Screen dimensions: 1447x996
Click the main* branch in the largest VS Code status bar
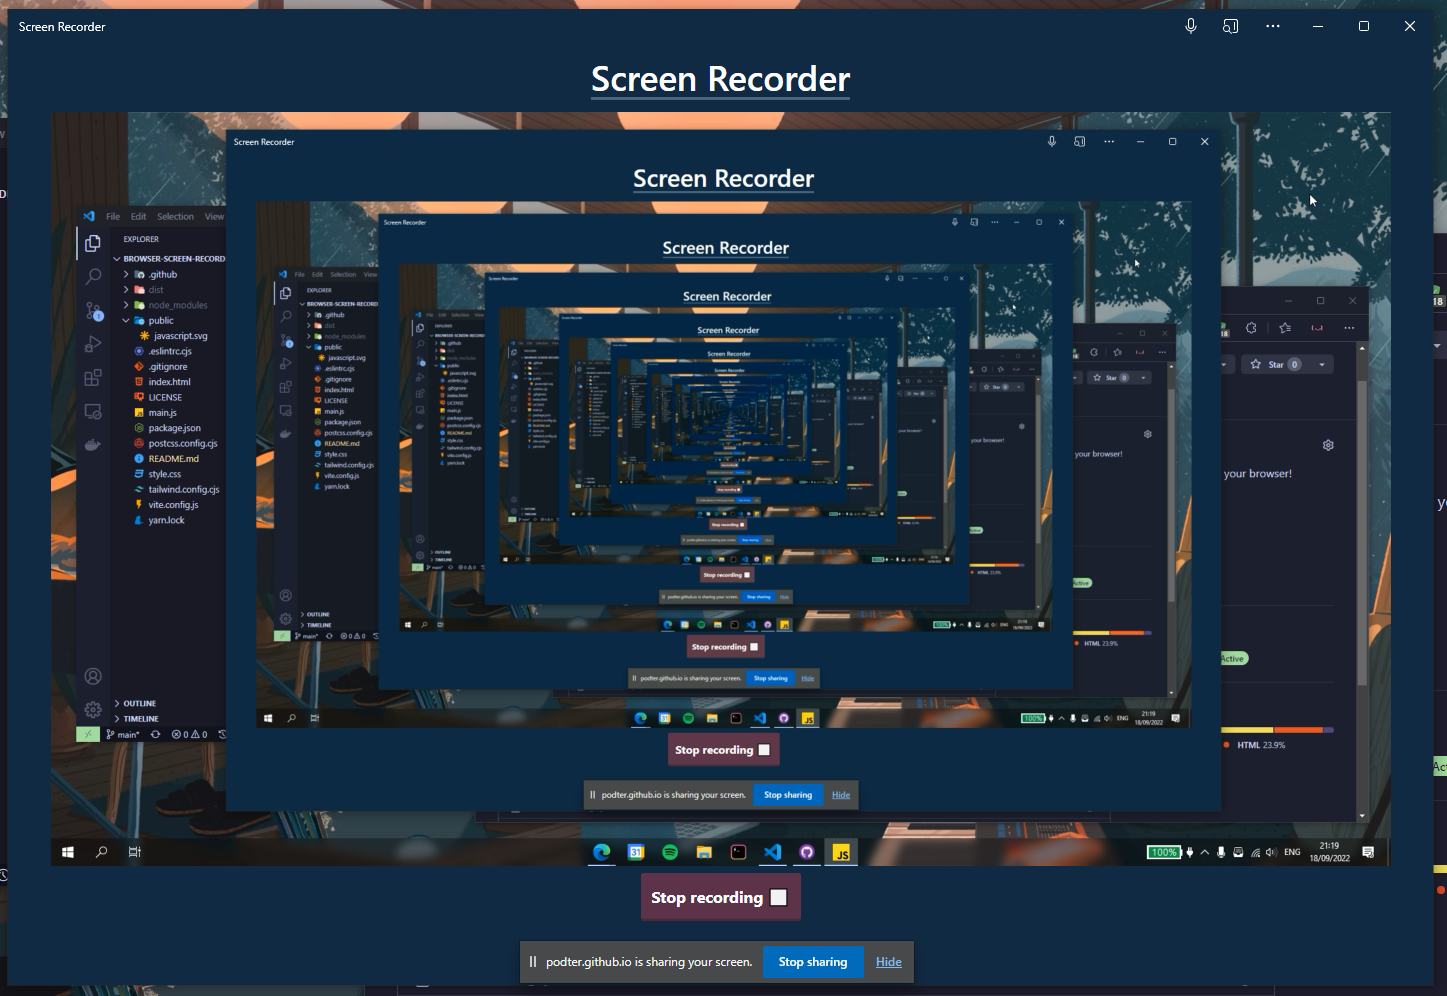click(x=123, y=734)
